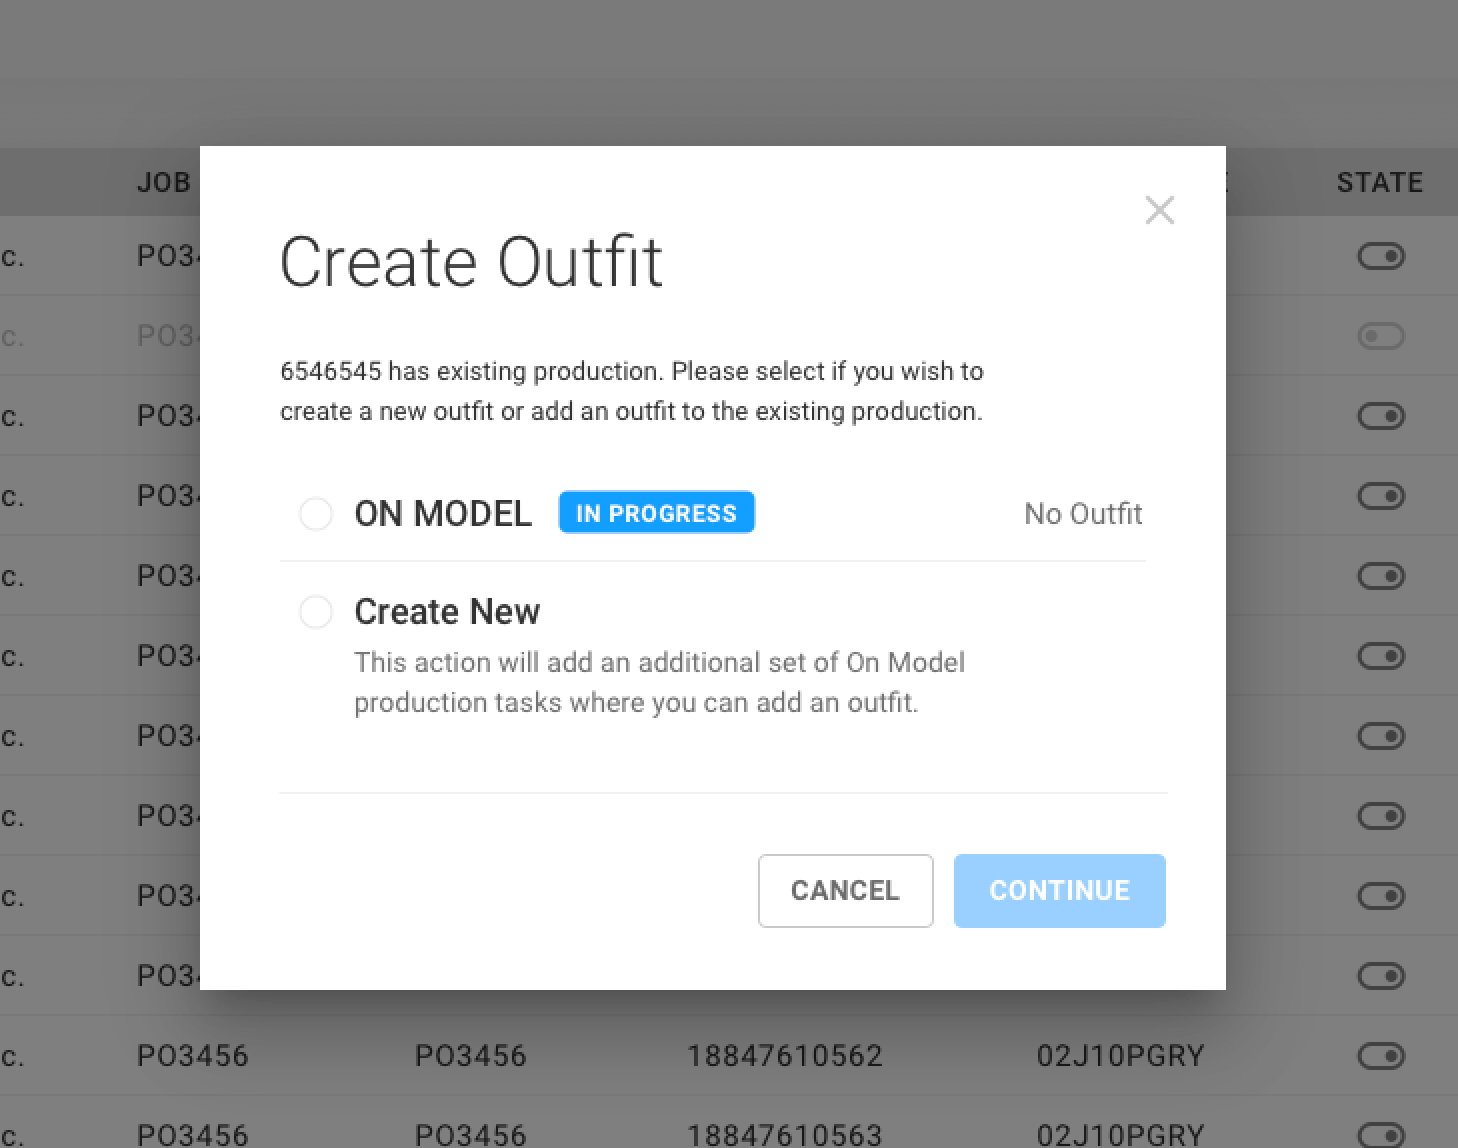Click the Create New description text

[659, 682]
